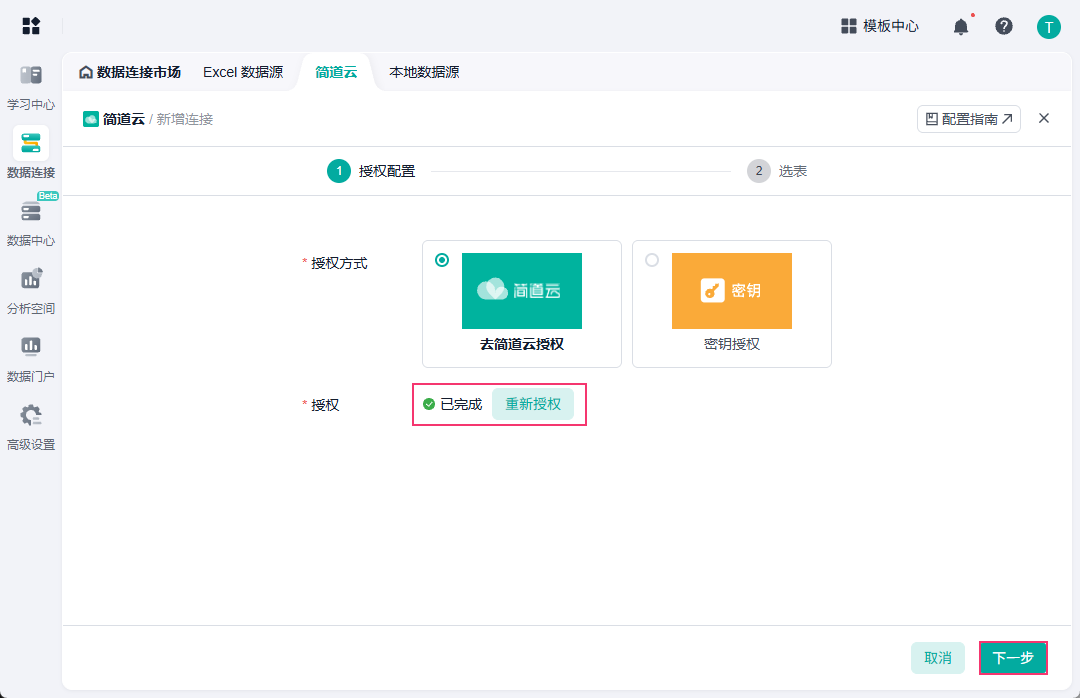The image size is (1080, 698).
Task: Click 下一步 to continue
Action: point(1013,658)
